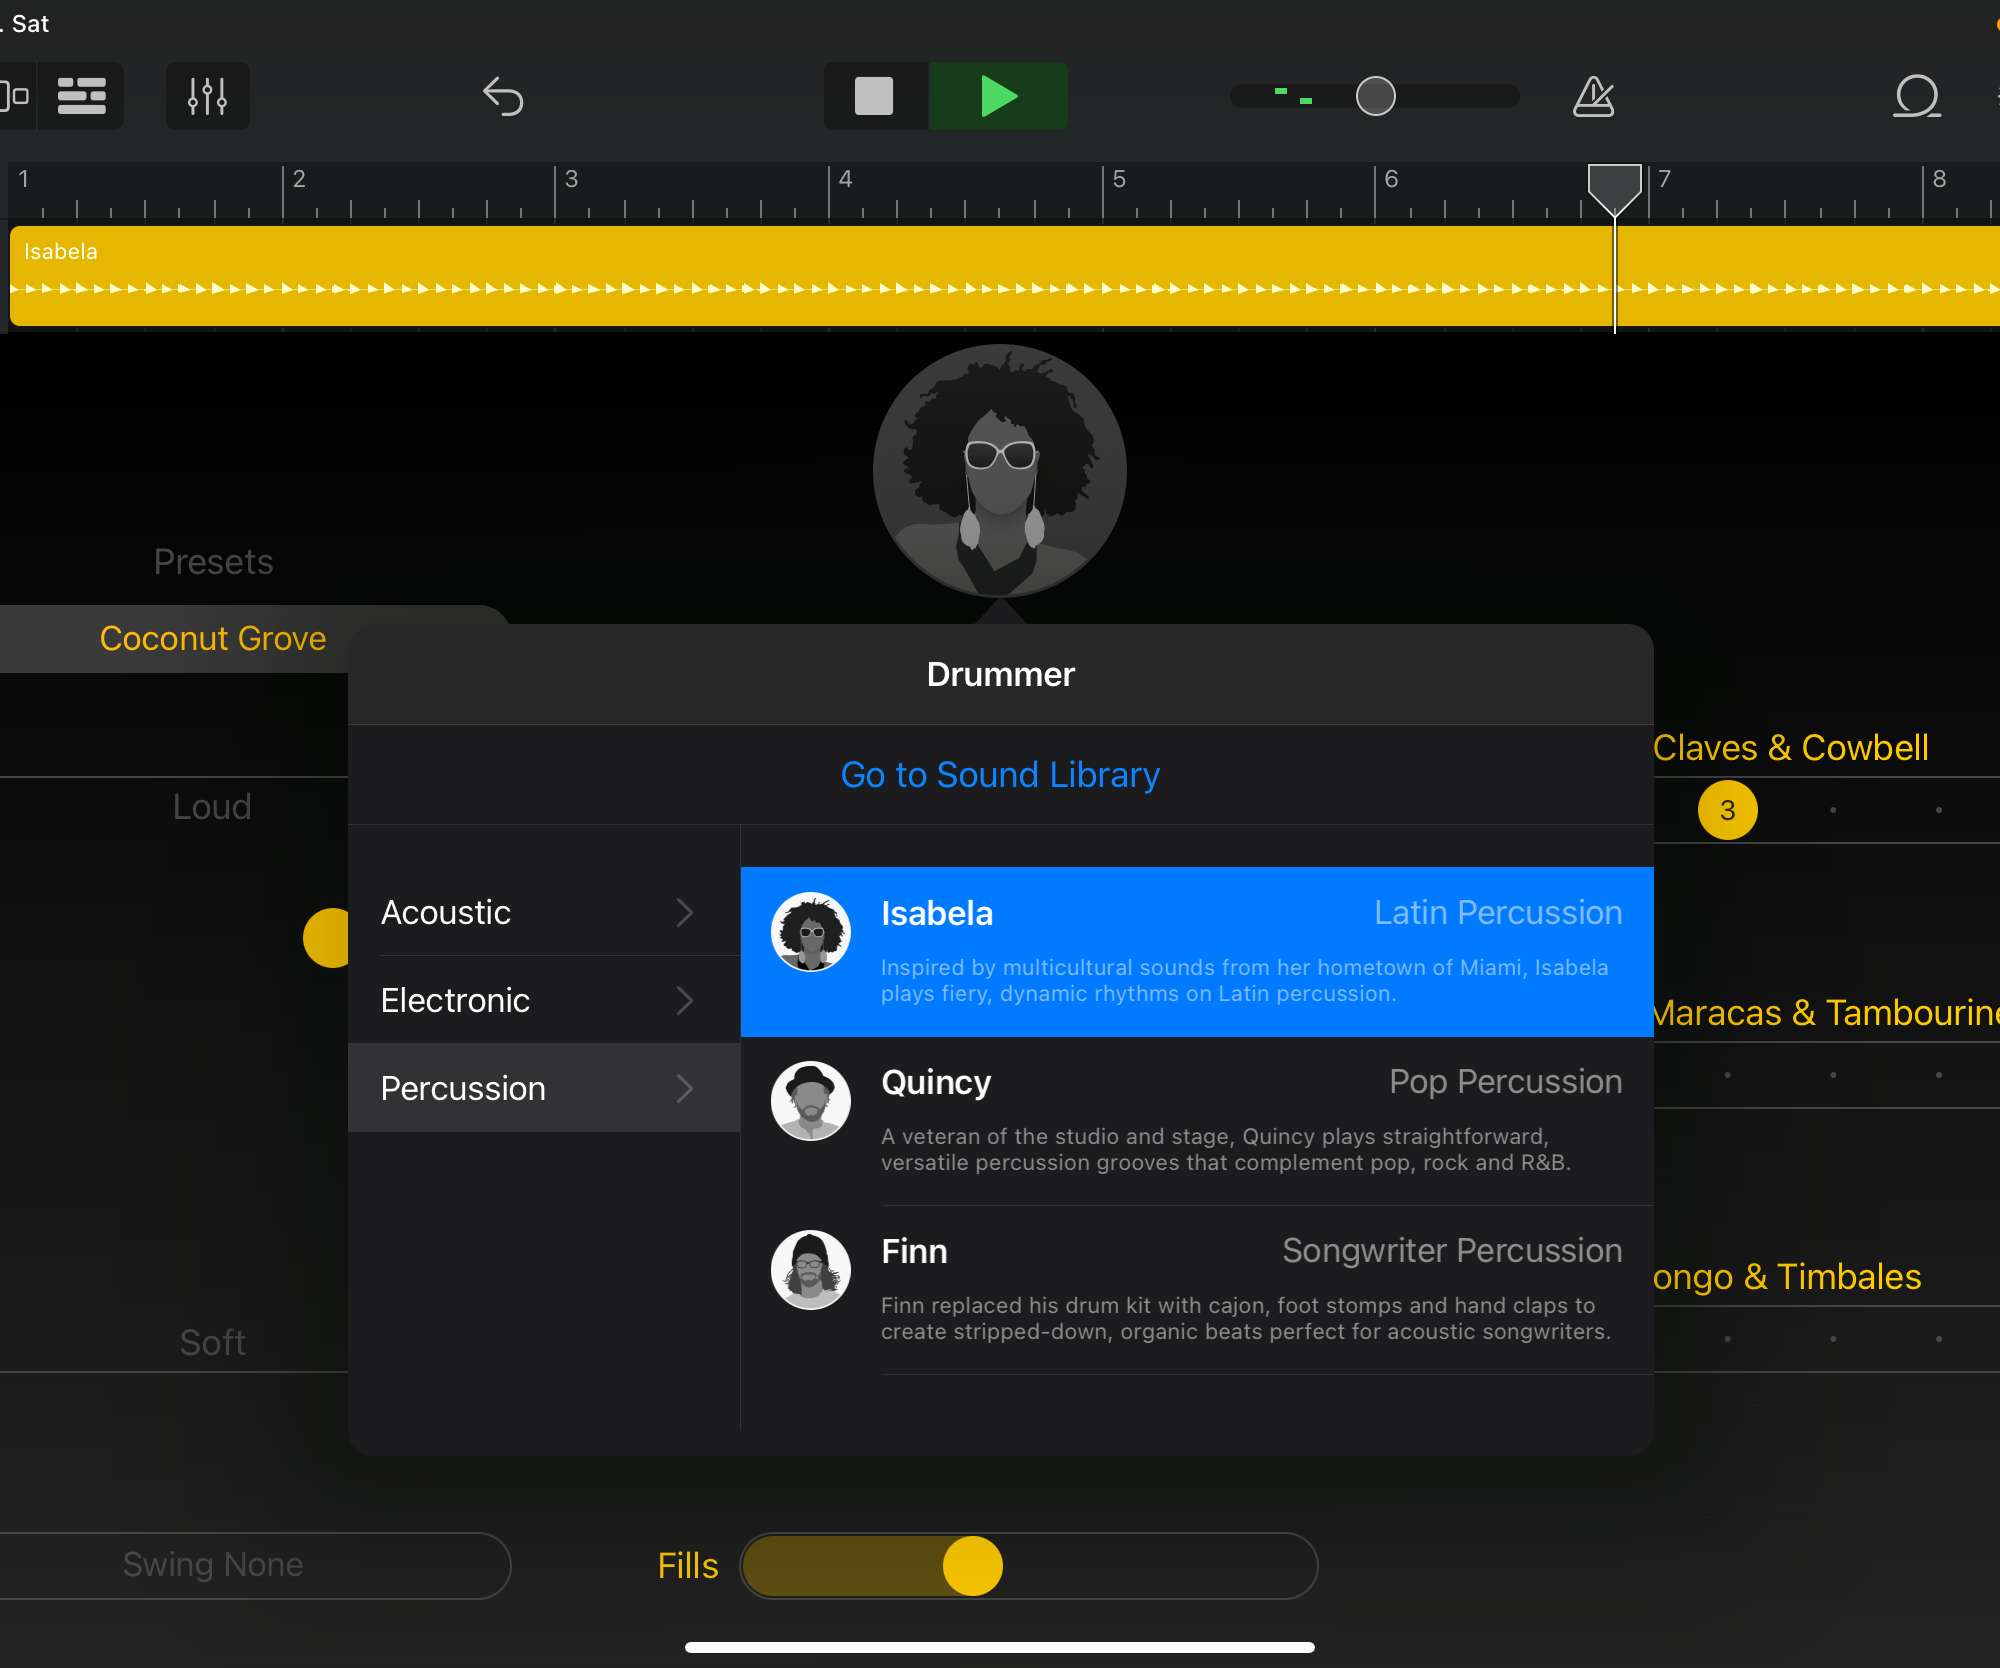Open the Tracks view button
2000x1668 pixels.
coord(81,96)
